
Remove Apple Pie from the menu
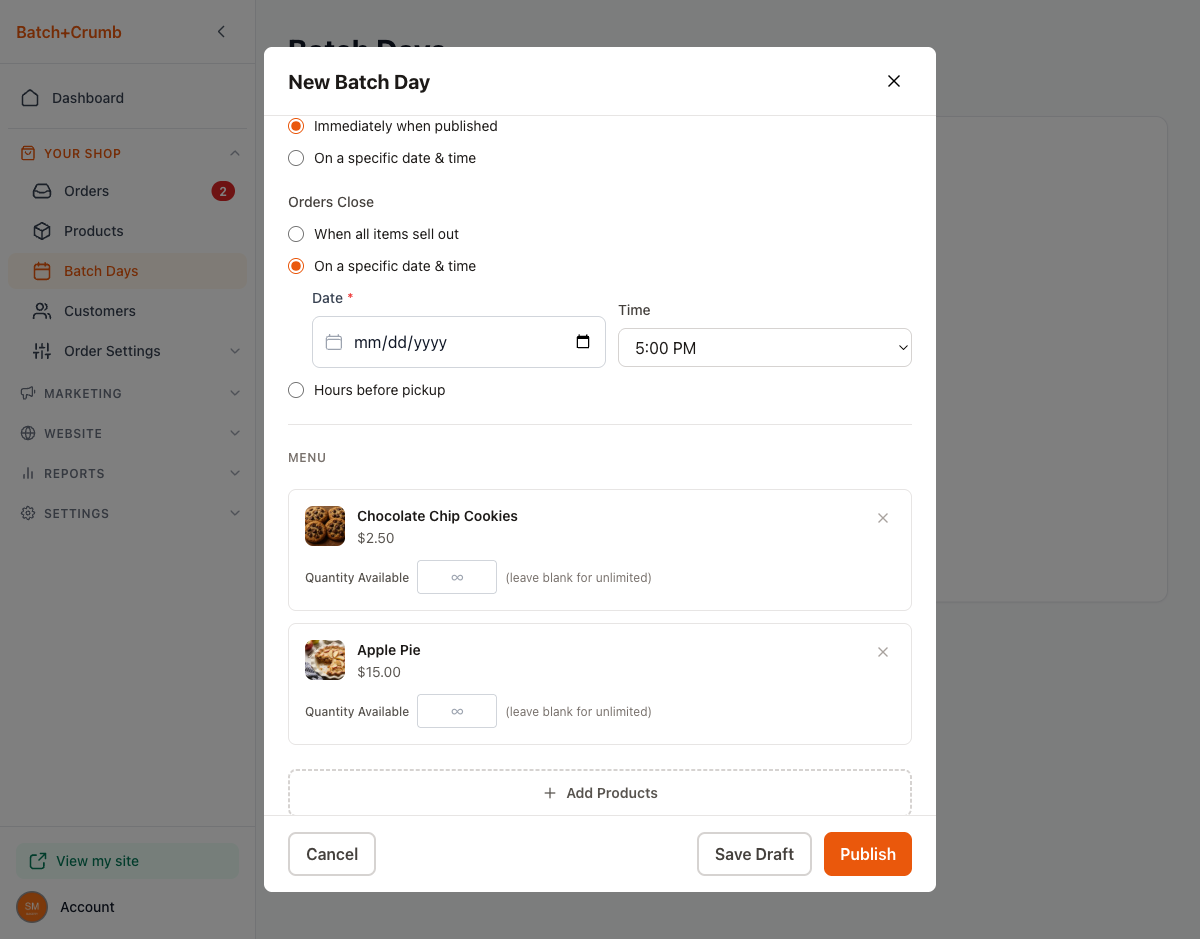(883, 652)
